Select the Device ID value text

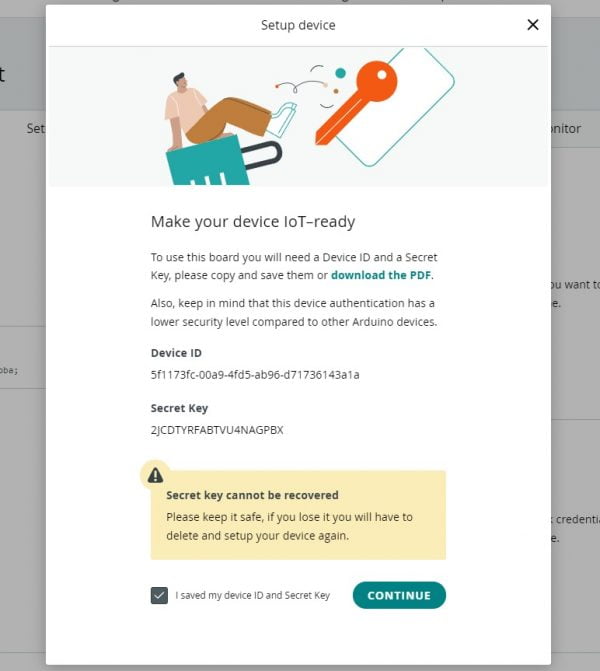(x=255, y=375)
